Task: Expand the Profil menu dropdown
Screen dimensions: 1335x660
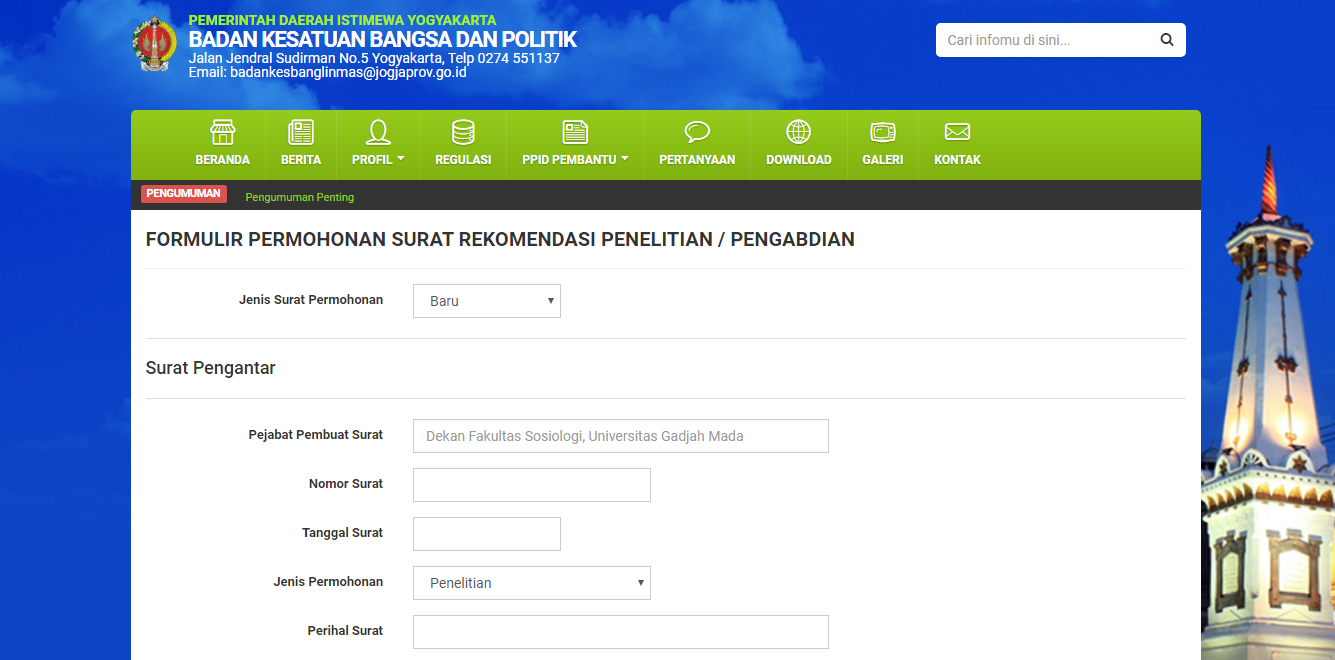Action: [378, 159]
